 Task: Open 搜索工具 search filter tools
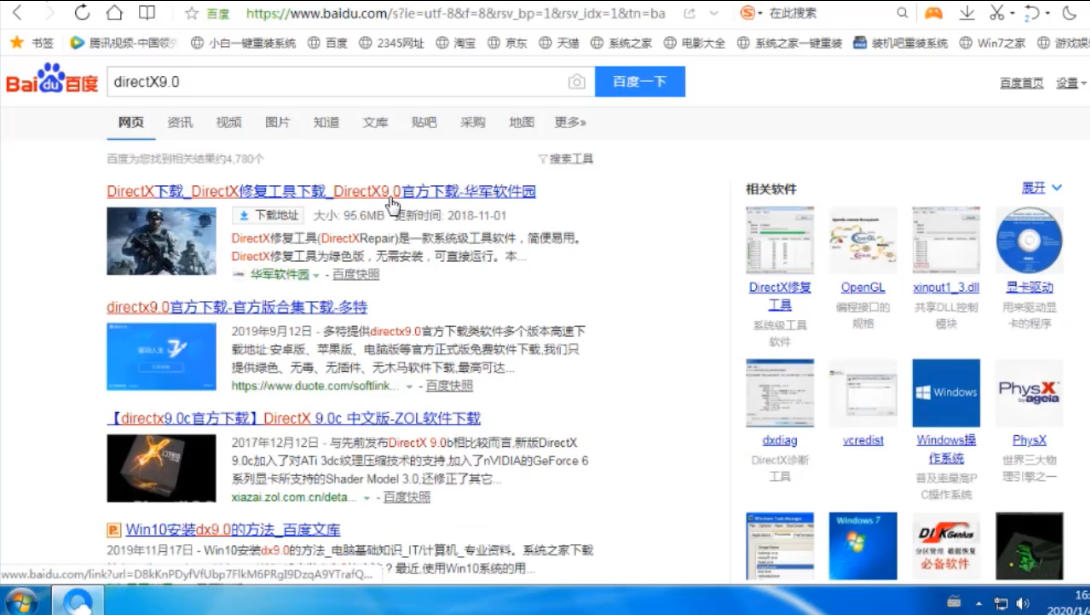566,159
